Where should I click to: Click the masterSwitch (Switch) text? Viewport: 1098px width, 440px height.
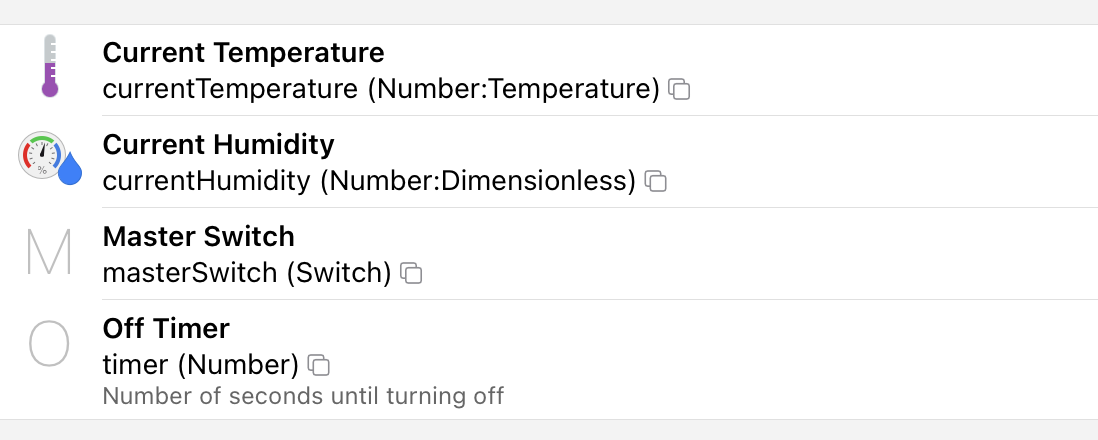tap(247, 273)
